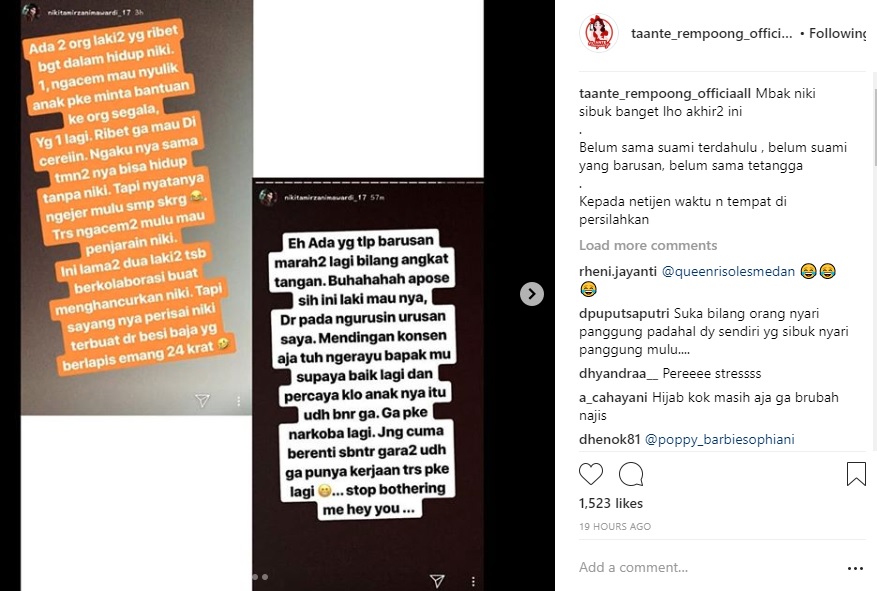Open @queenrisolesmedan mention link
This screenshot has height=591, width=877.
coord(728,272)
